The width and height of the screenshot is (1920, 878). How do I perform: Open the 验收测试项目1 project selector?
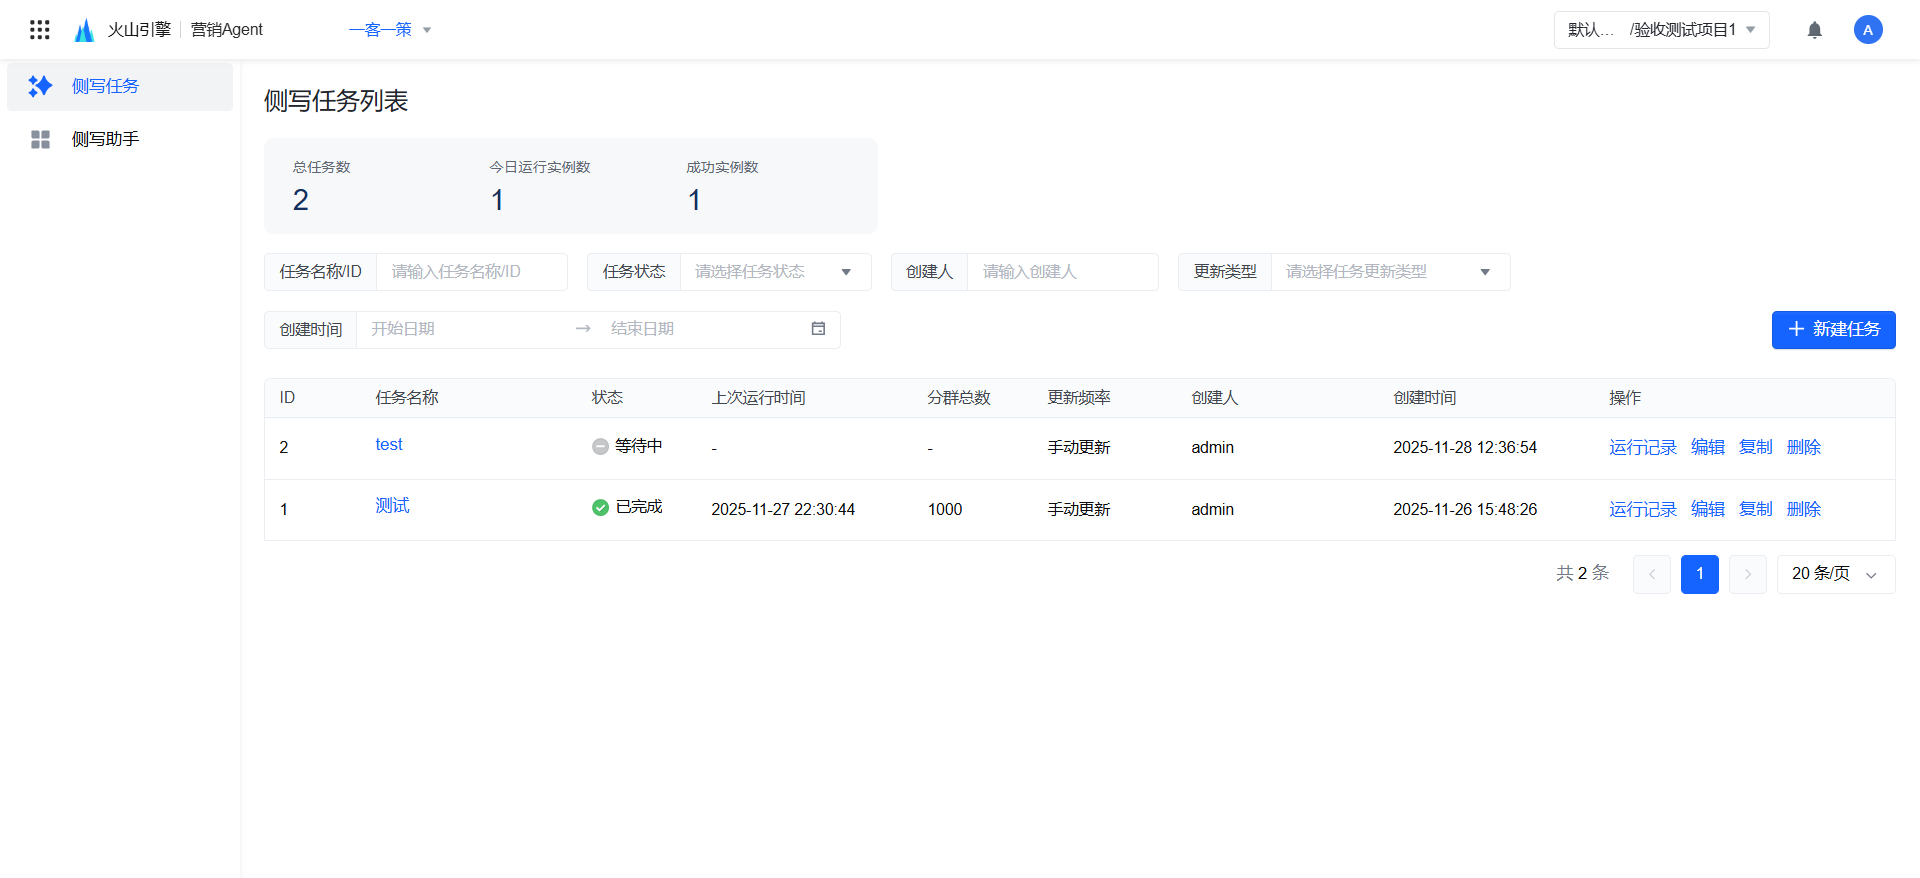1661,30
